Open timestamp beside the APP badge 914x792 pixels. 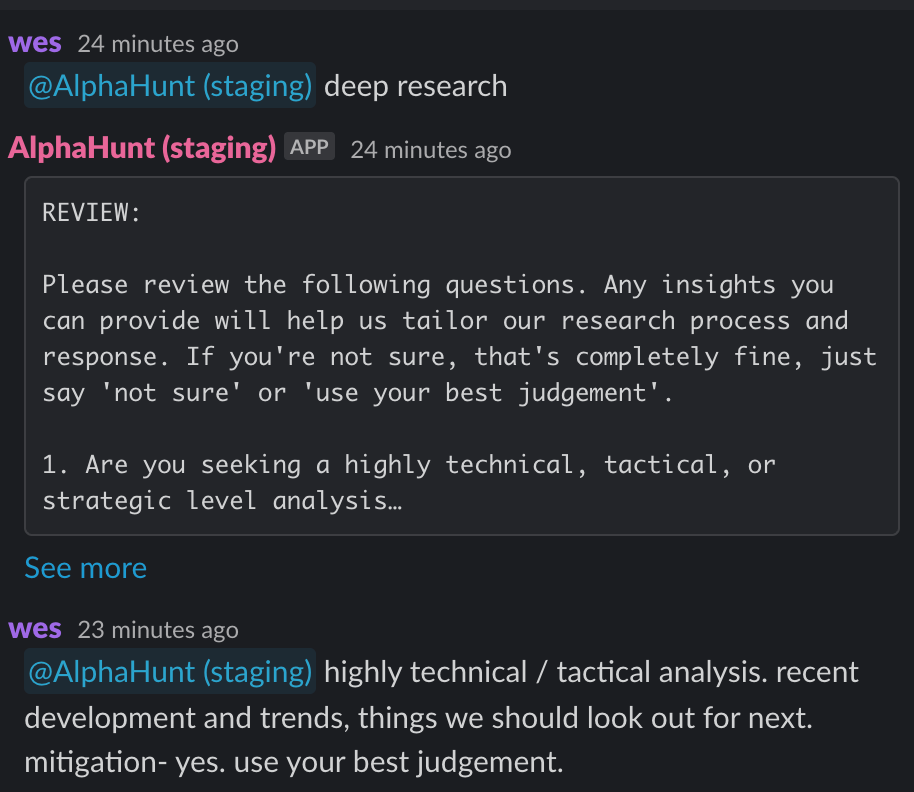(431, 150)
